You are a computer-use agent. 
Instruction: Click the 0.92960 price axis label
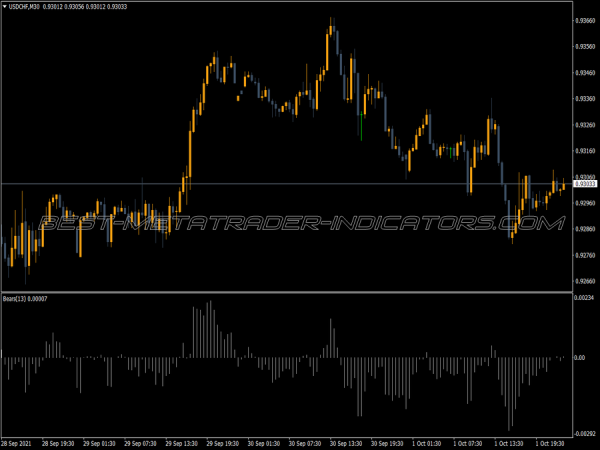coord(585,203)
